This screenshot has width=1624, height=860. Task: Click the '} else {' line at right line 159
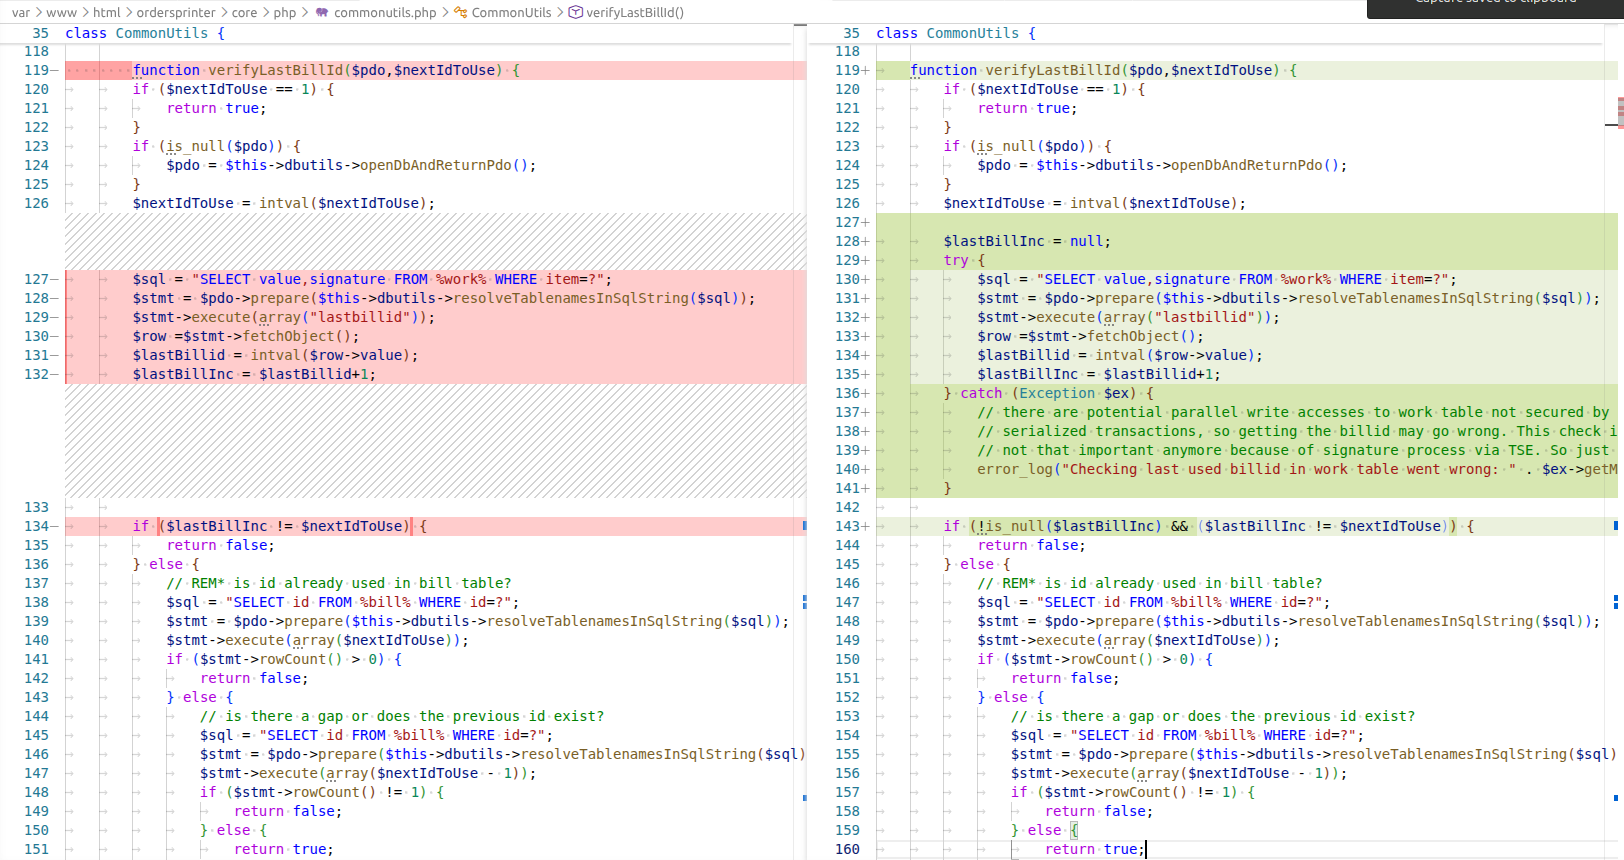click(x=1045, y=830)
